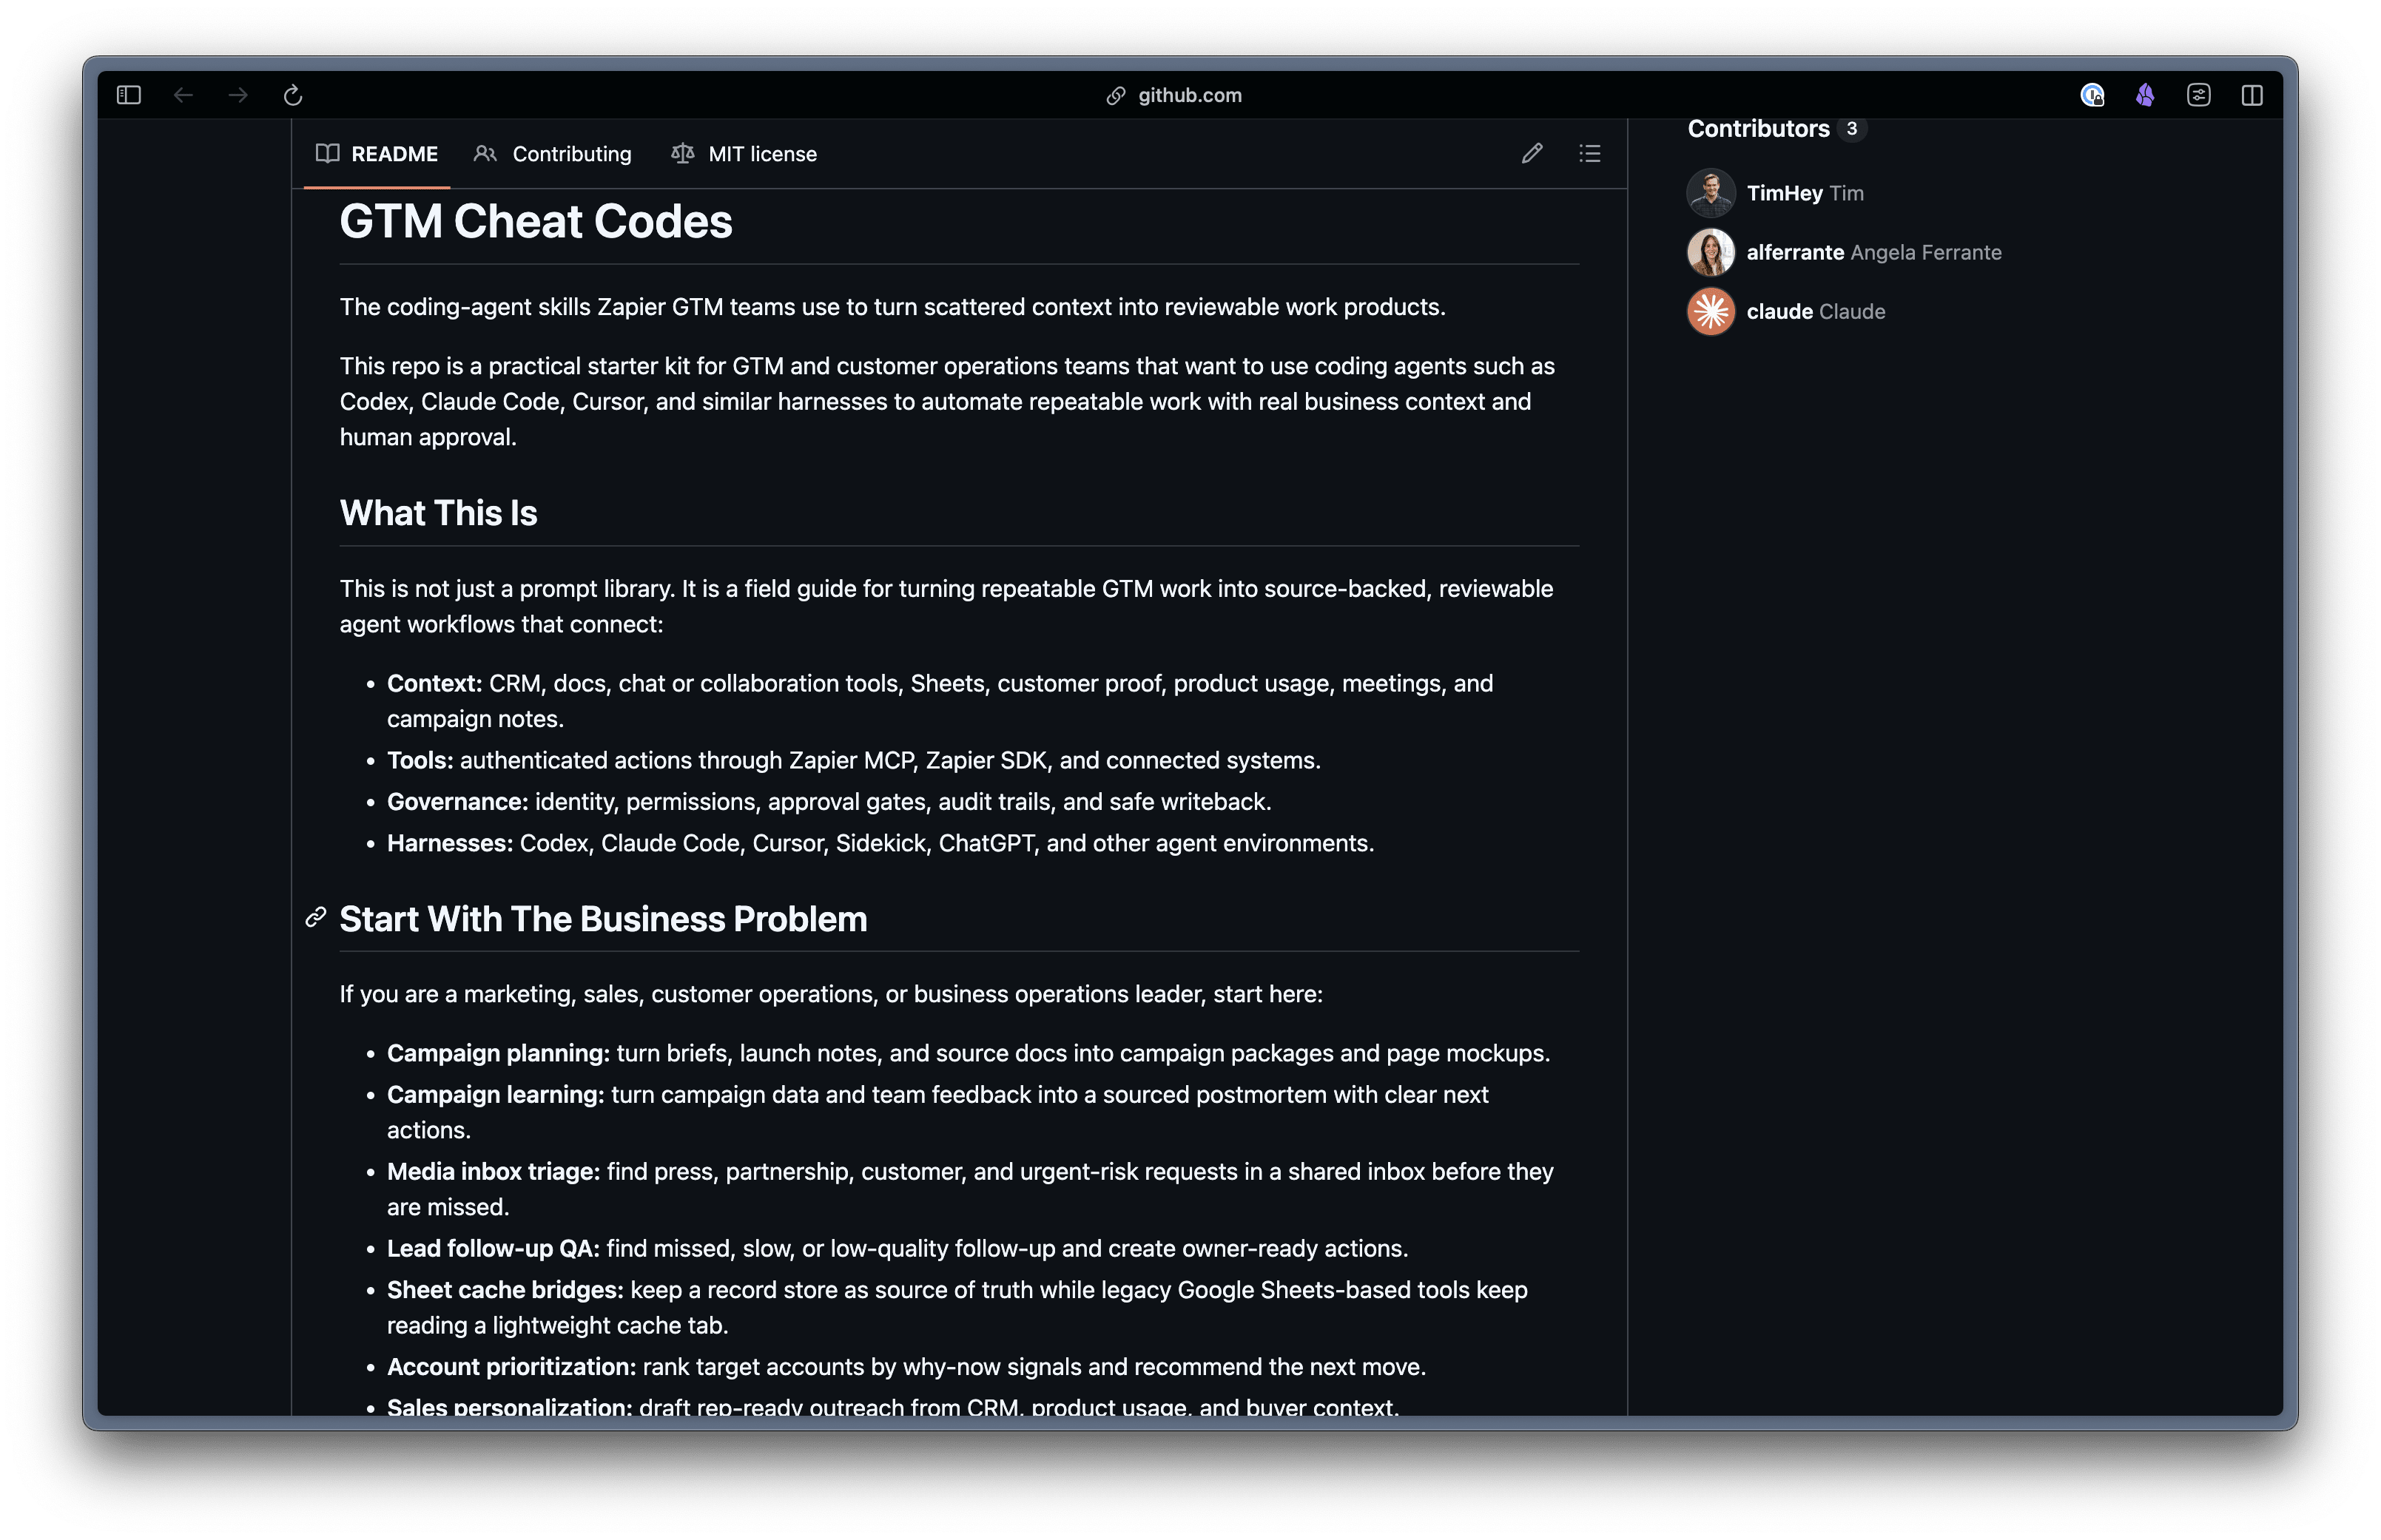Click the contributor count badge showing 3
Viewport: 2381px width, 1540px height.
1852,129
